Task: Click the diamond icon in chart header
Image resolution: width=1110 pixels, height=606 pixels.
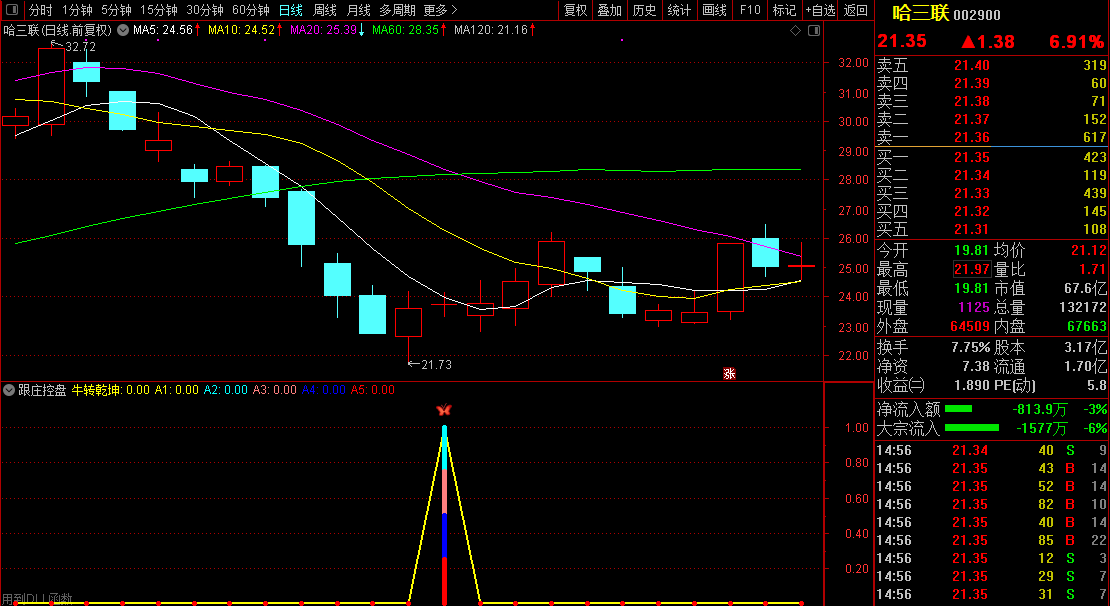Action: click(x=795, y=31)
